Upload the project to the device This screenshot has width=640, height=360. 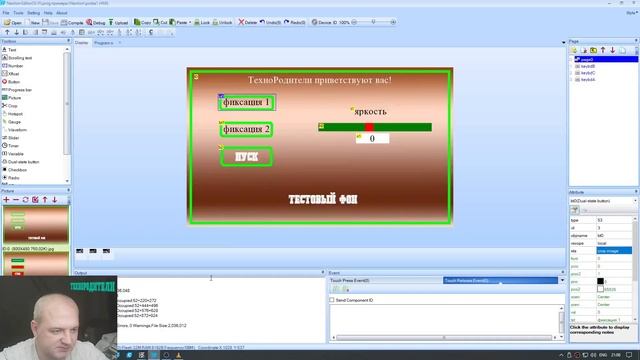118,22
